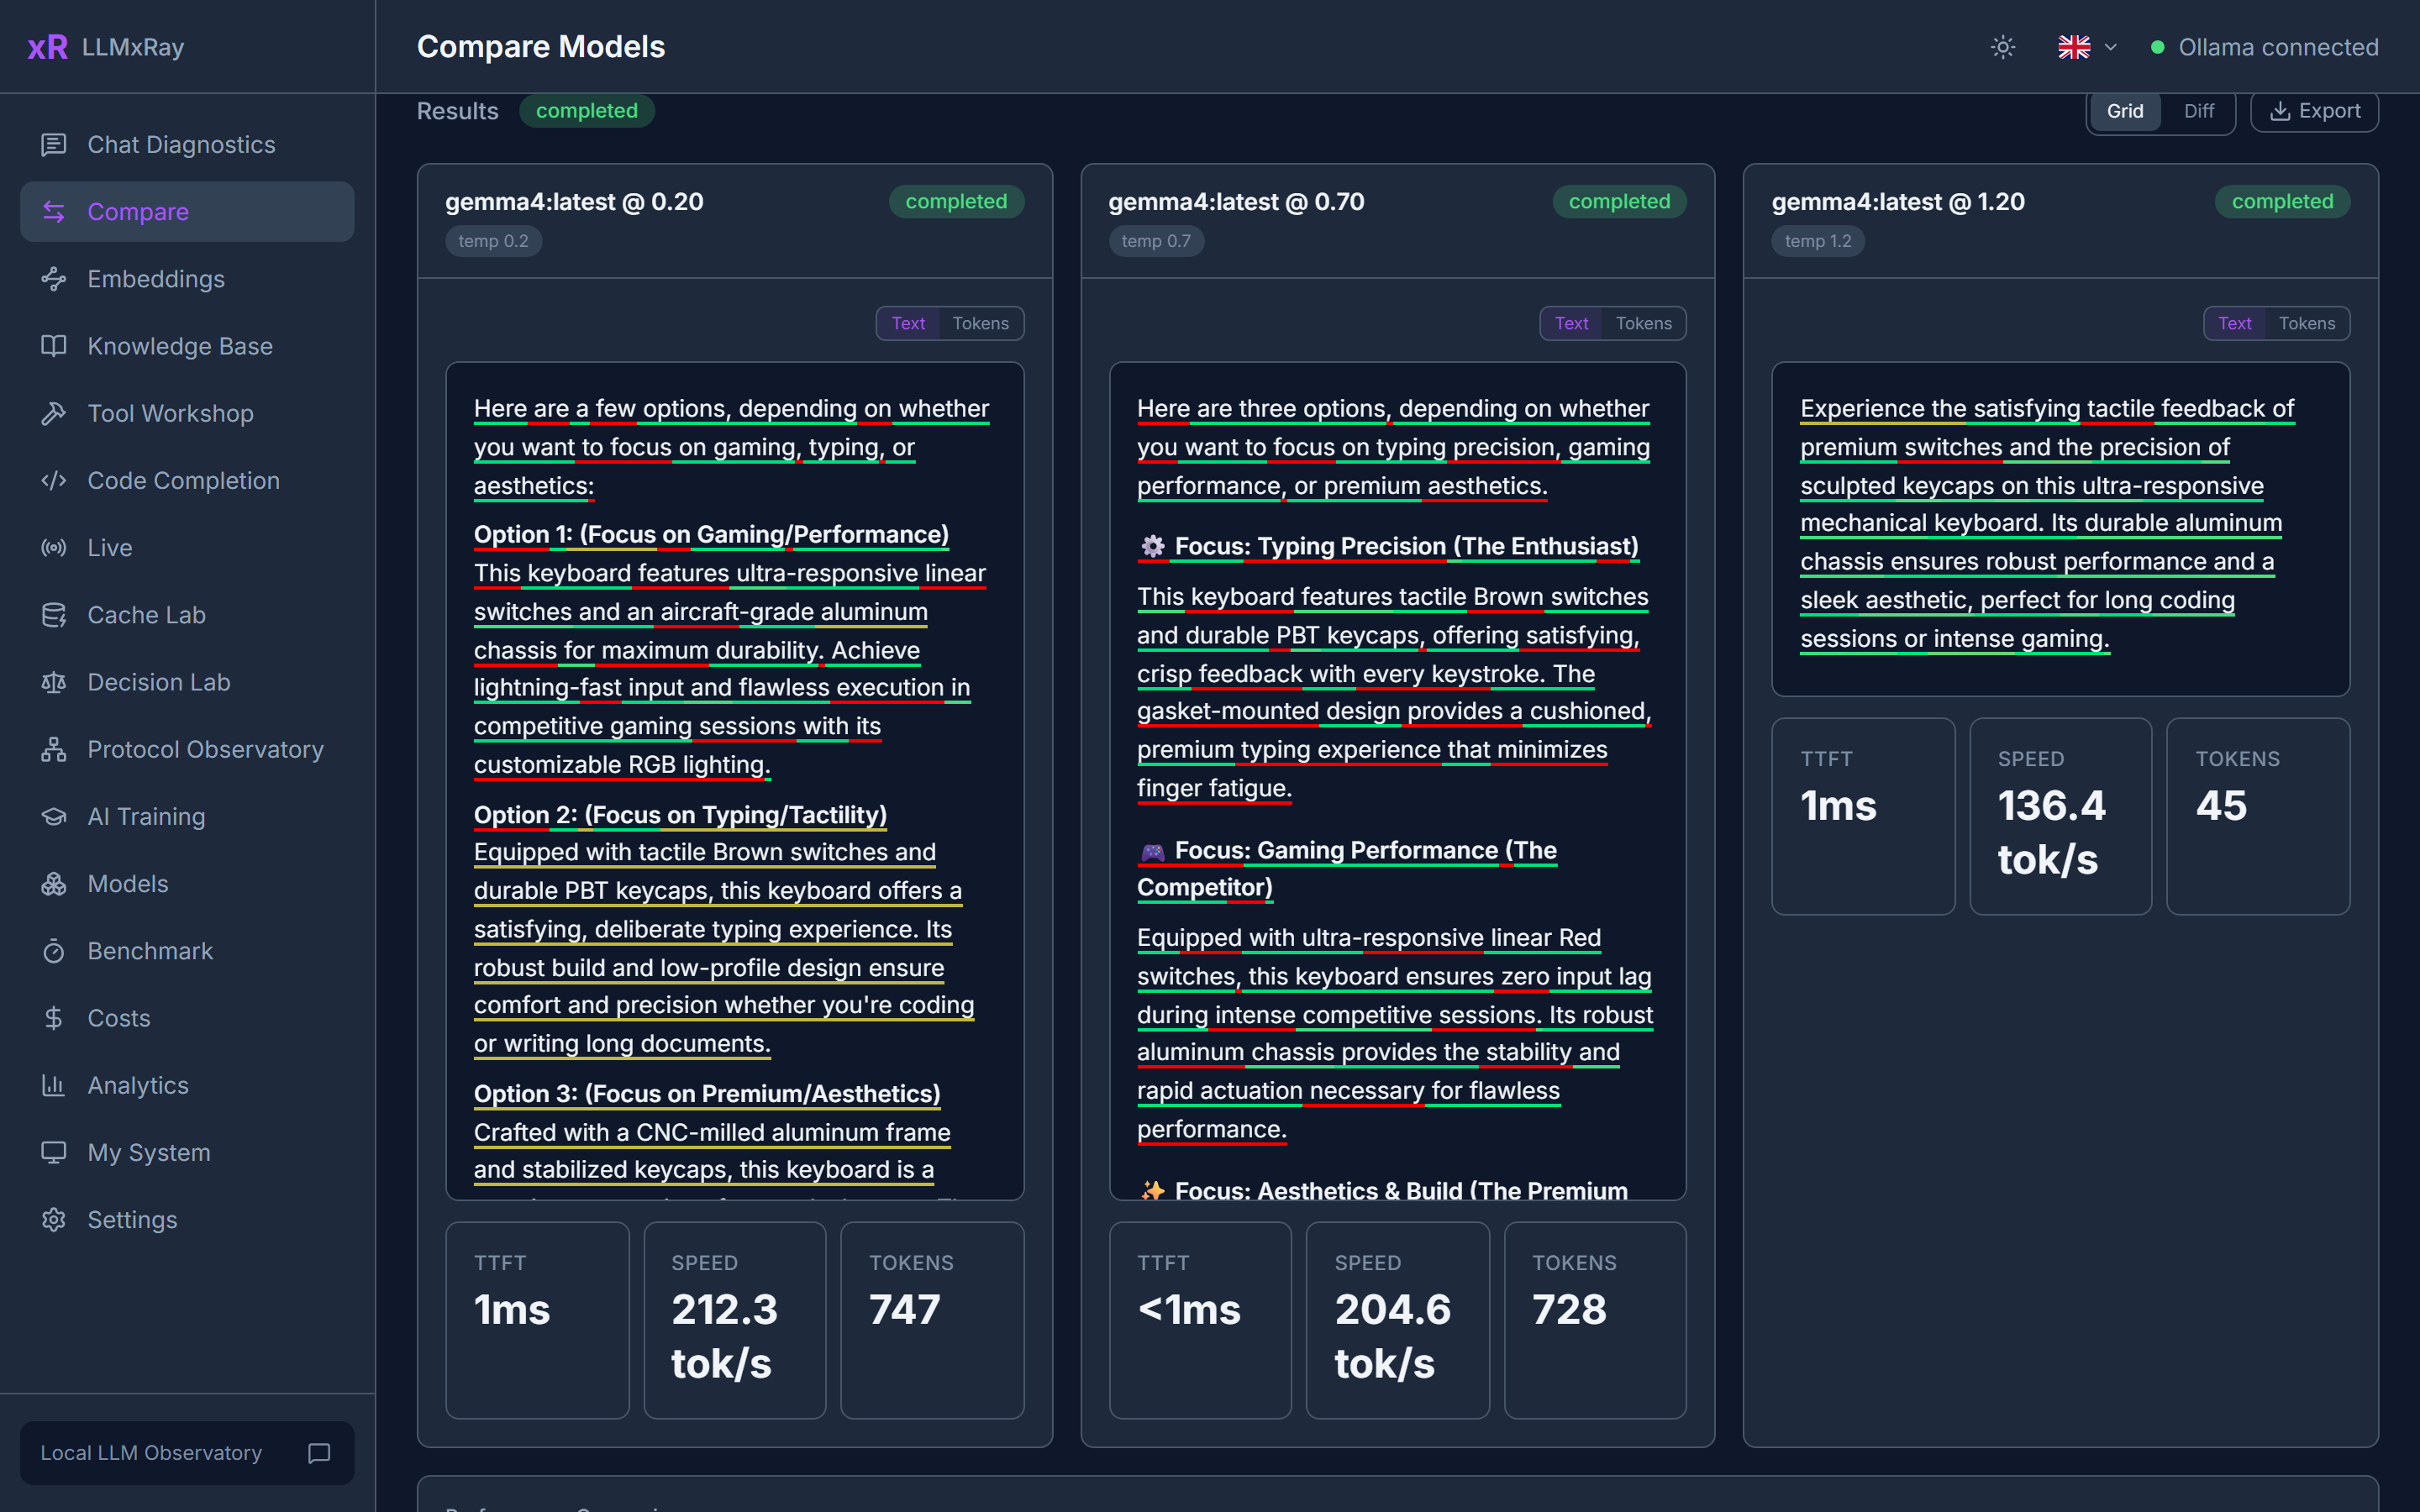Click the Analytics bar chart icon
The image size is (2420, 1512).
click(x=54, y=1085)
